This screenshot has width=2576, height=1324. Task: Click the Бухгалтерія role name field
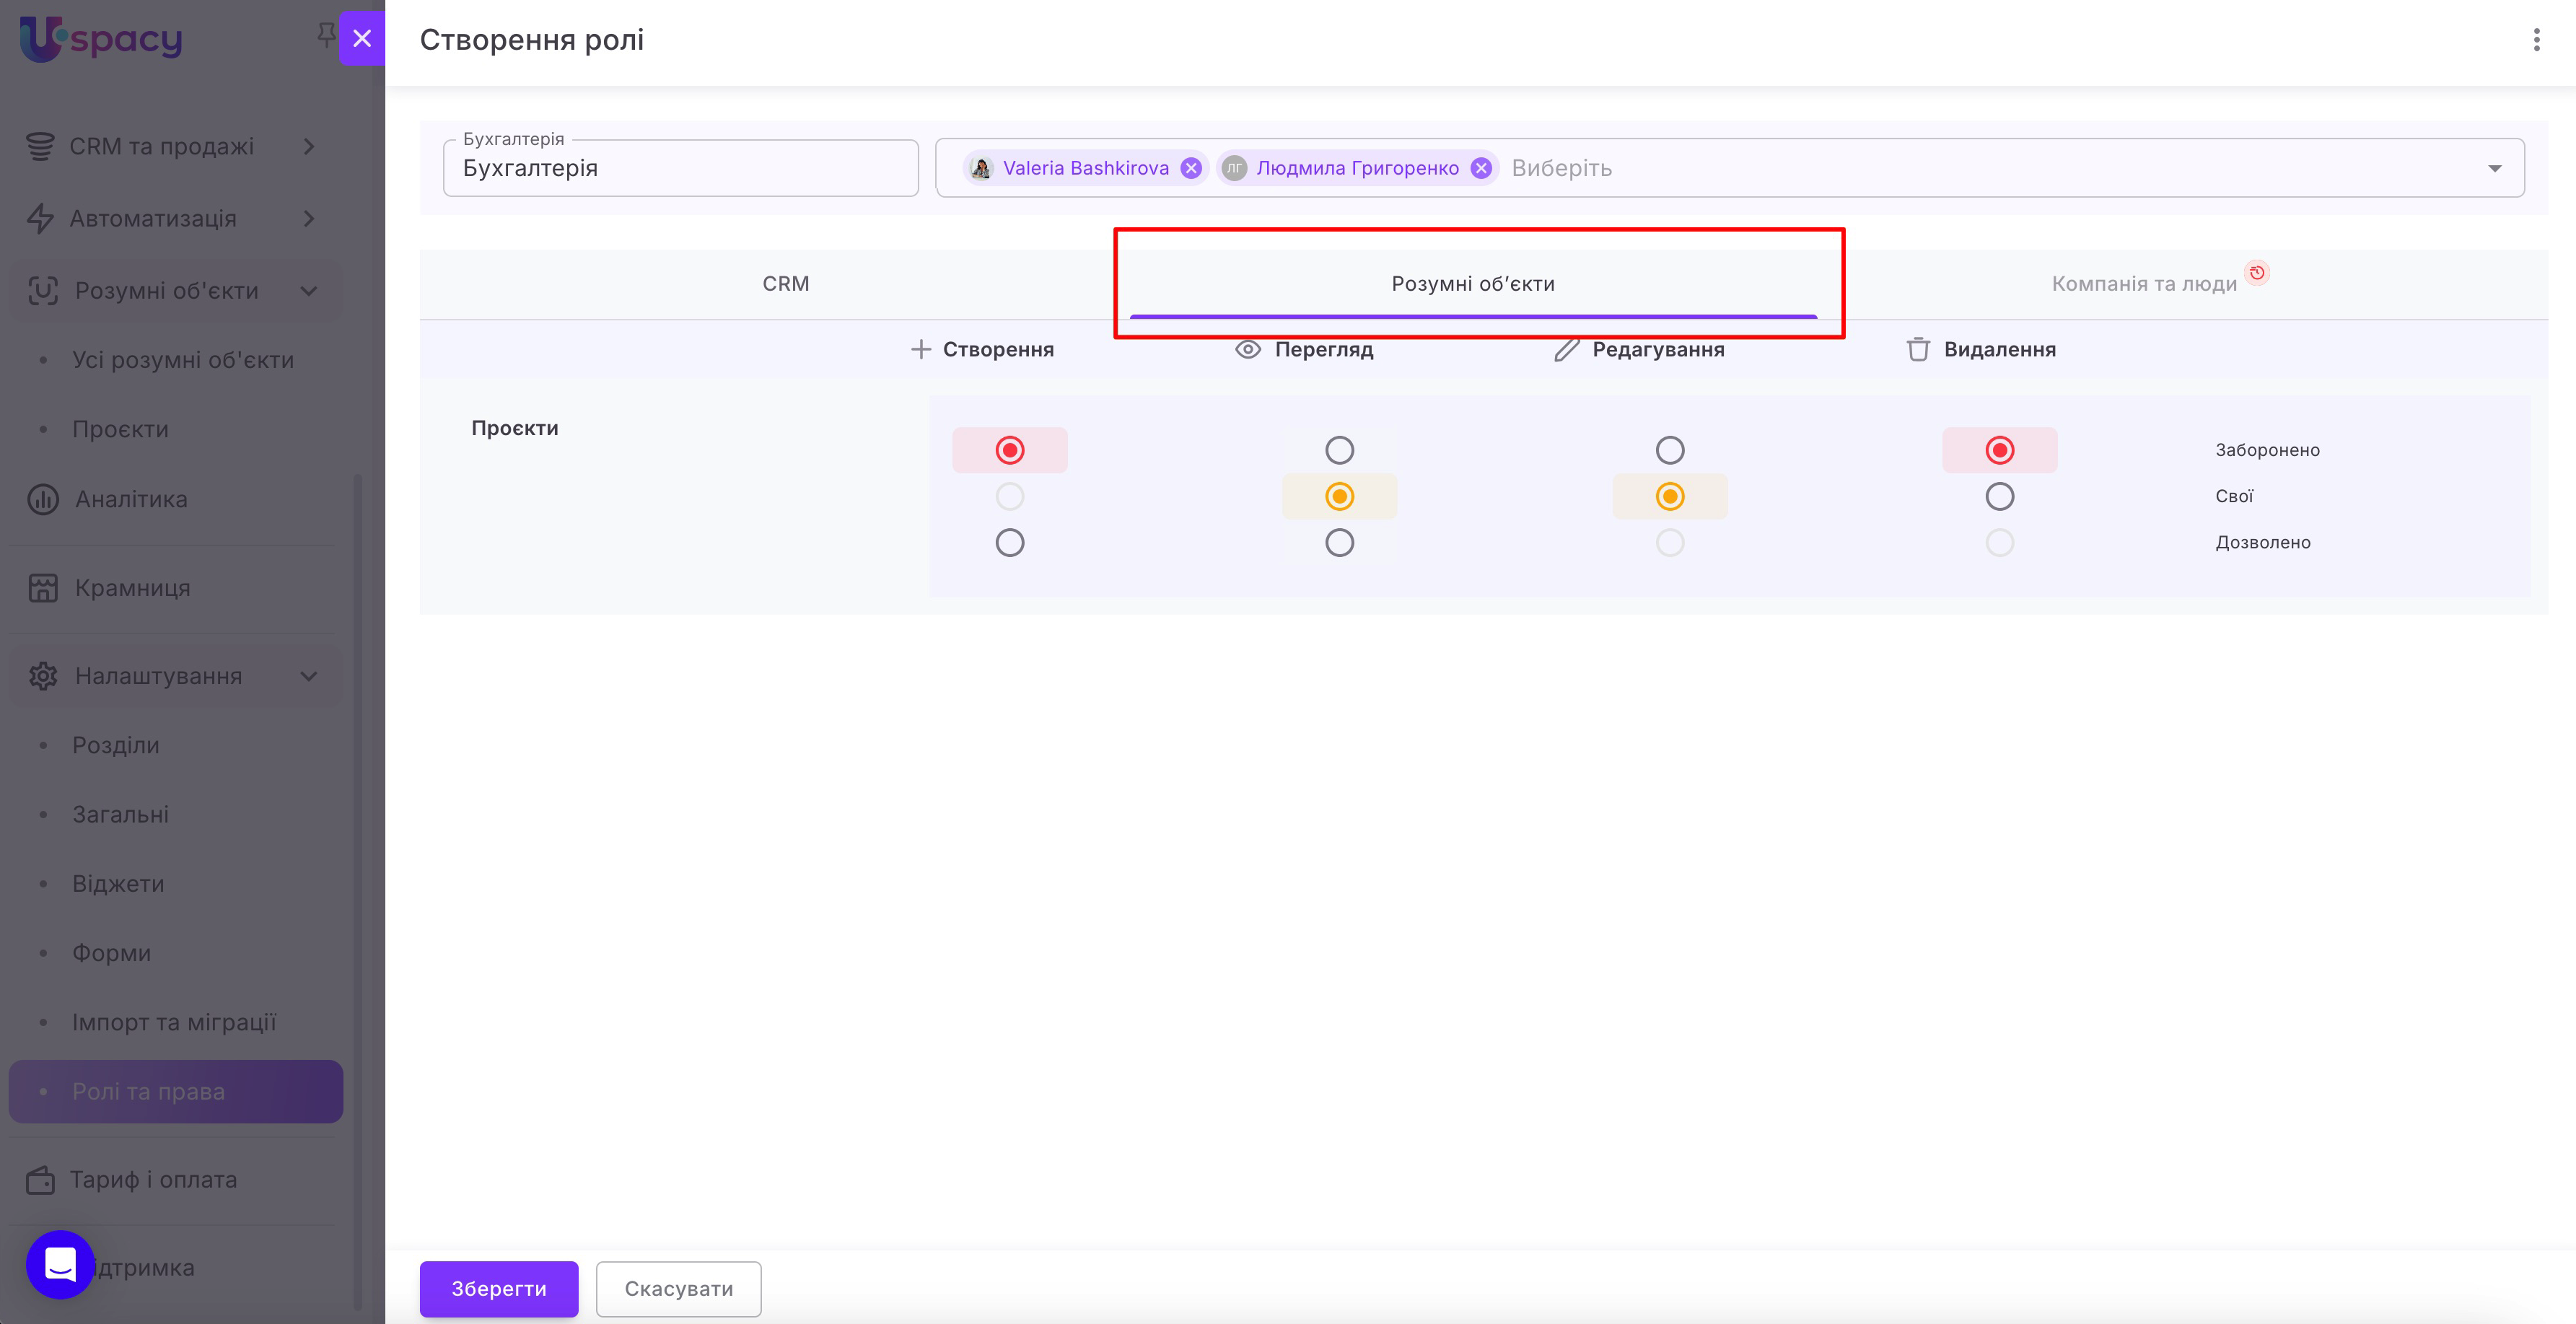point(680,168)
